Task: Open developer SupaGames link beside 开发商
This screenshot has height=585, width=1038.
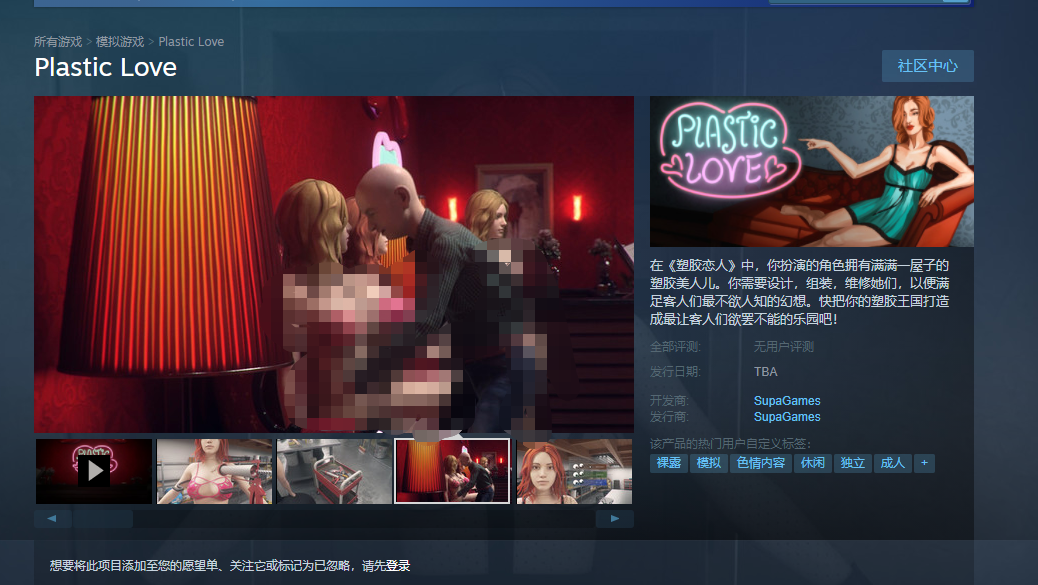Action: coord(787,400)
